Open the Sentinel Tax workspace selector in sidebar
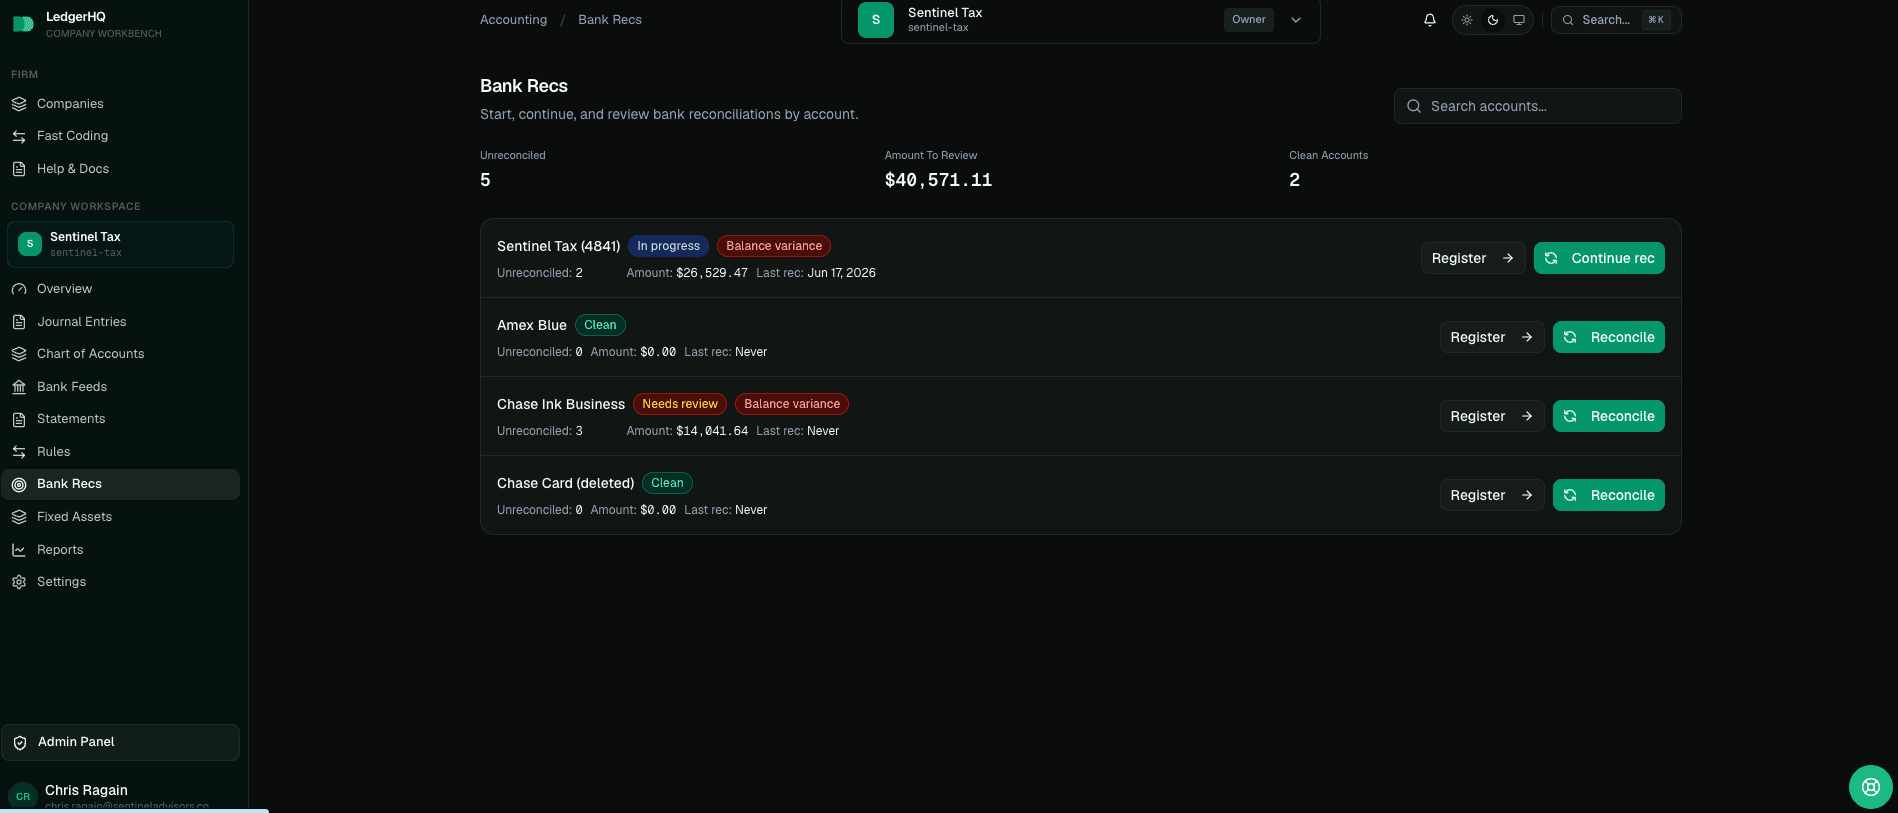This screenshot has height=813, width=1898. [x=120, y=244]
